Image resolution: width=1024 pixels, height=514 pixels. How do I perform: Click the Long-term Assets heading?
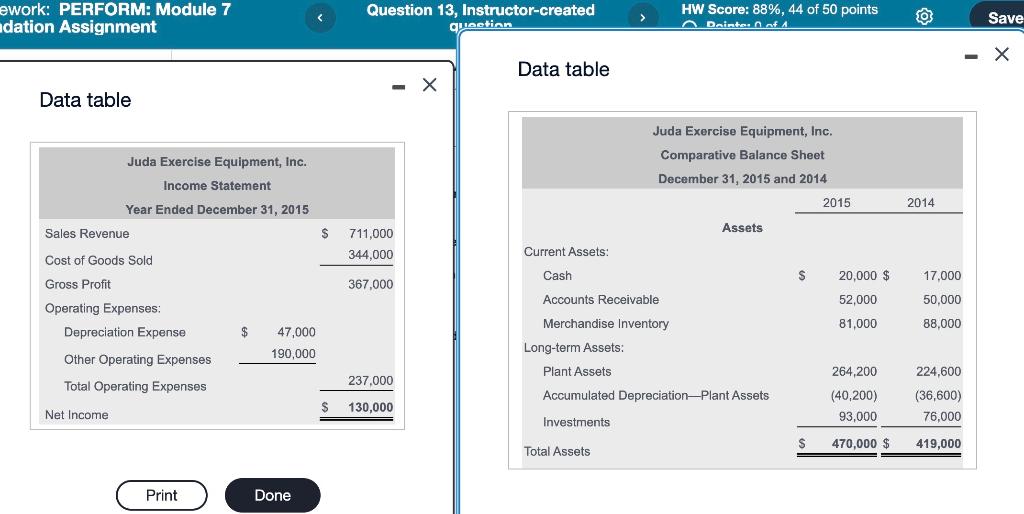574,348
